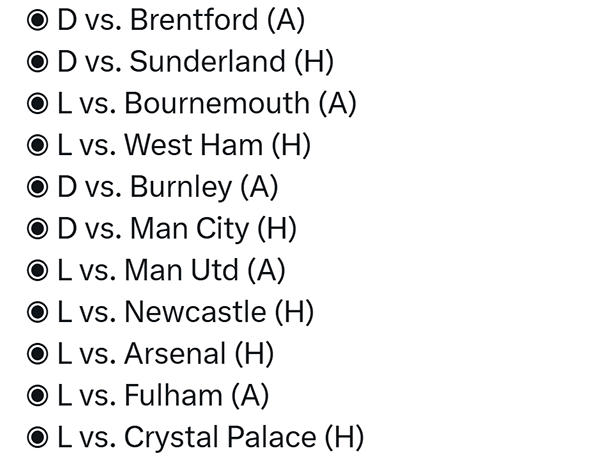The width and height of the screenshot is (612, 457).
Task: Click the "L vs. Bournemouth (A)" line
Action: point(206,103)
